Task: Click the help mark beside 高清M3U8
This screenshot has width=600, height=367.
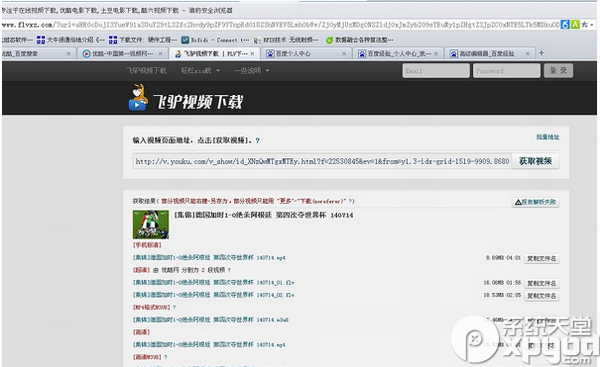Action: tap(166, 357)
